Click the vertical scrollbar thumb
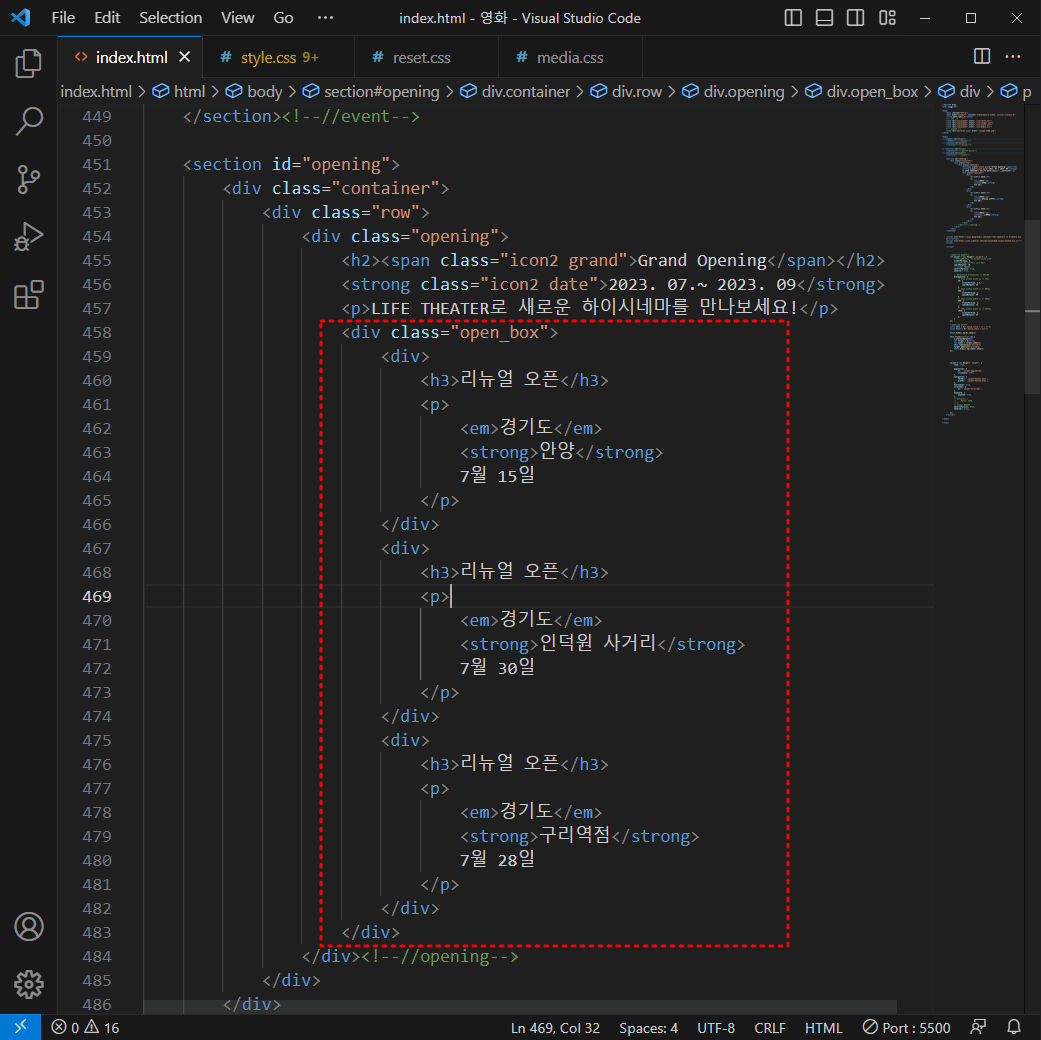The width and height of the screenshot is (1041, 1040). [x=1032, y=306]
